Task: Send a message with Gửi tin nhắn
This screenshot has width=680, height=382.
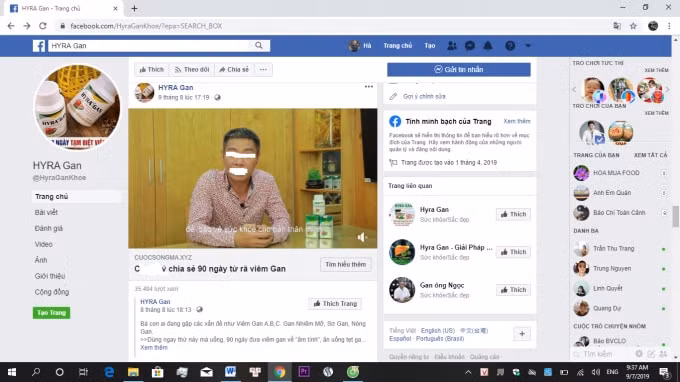Action: 459,69
